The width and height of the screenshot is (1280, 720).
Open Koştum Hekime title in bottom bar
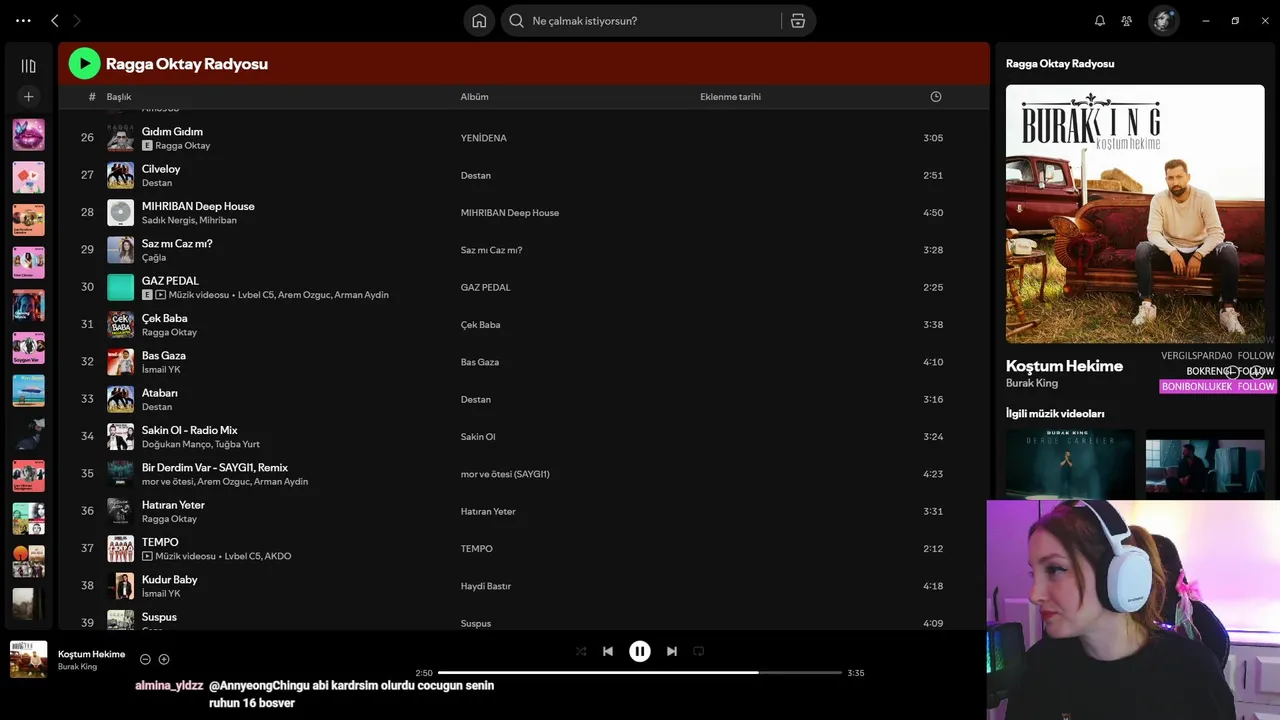point(91,654)
